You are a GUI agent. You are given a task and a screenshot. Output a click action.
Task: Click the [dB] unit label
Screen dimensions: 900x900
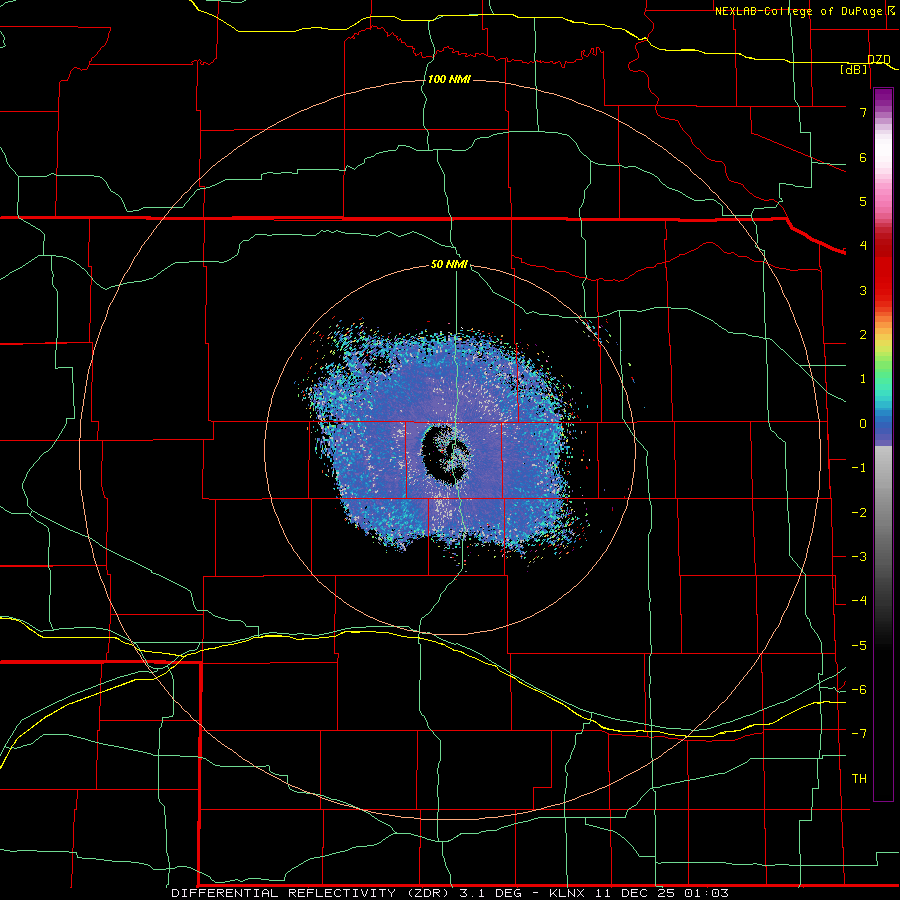[x=854, y=69]
